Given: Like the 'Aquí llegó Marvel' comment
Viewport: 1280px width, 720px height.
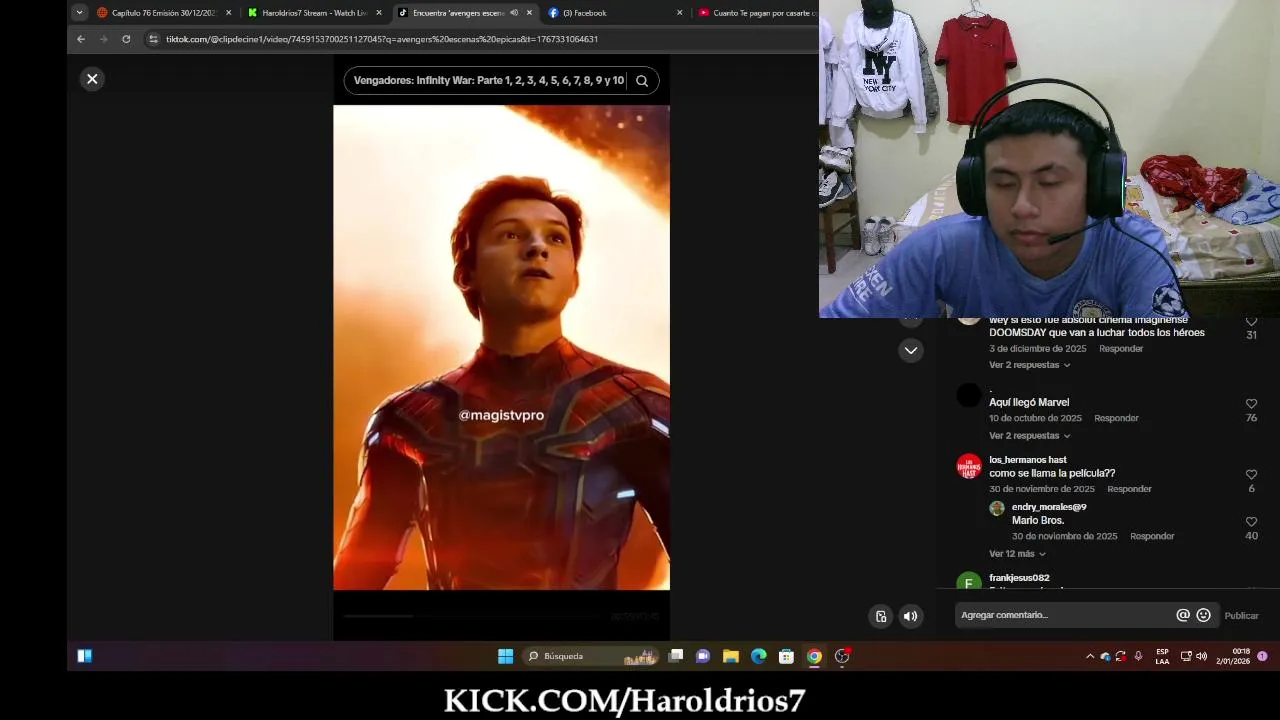Looking at the screenshot, I should coord(1251,404).
